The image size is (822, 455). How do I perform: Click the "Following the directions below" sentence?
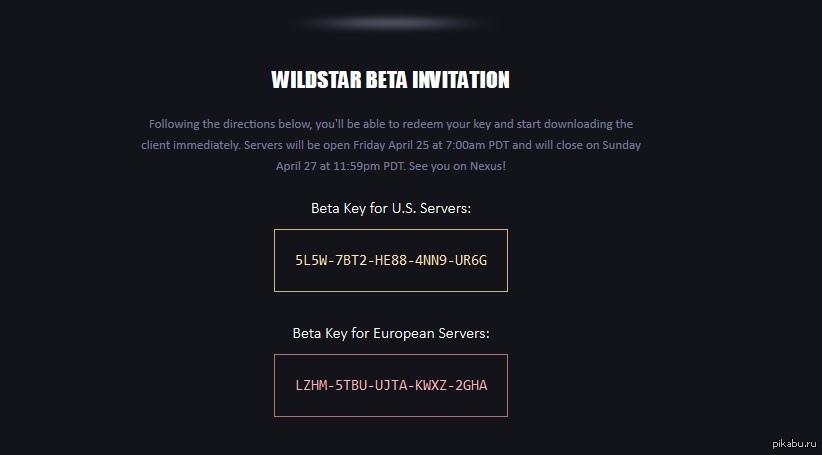coord(230,124)
